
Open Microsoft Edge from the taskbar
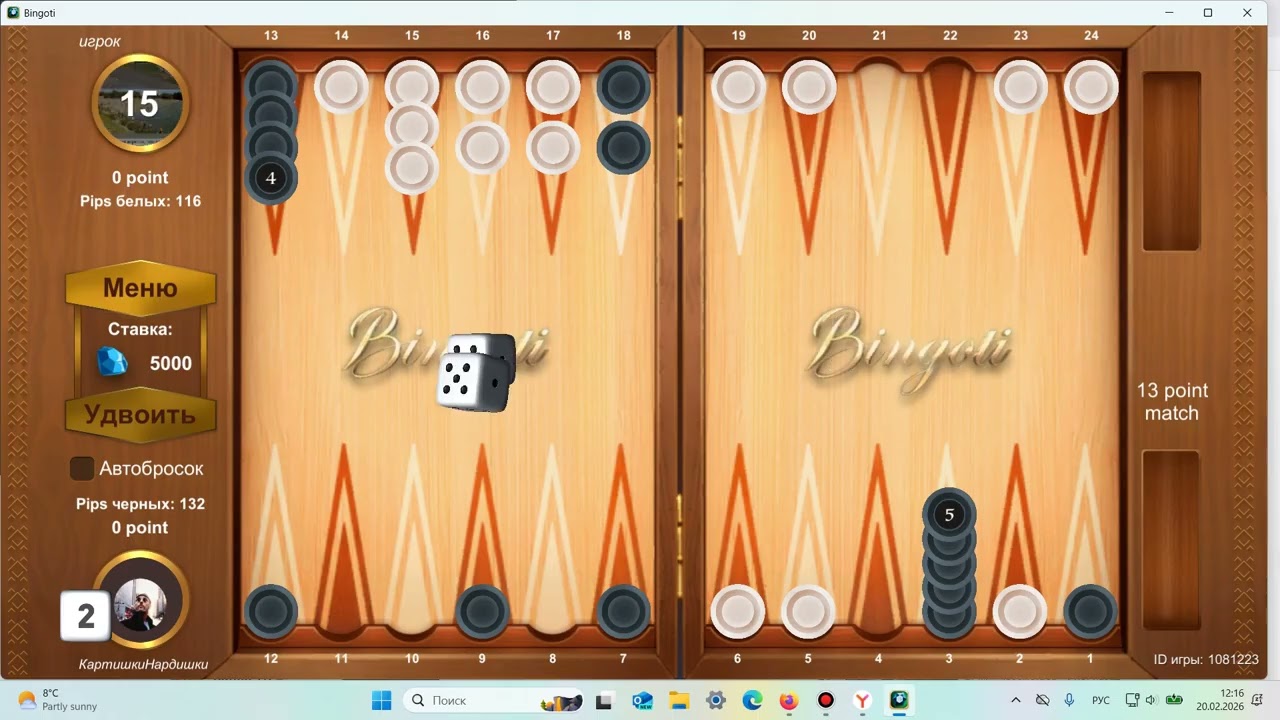coord(752,700)
